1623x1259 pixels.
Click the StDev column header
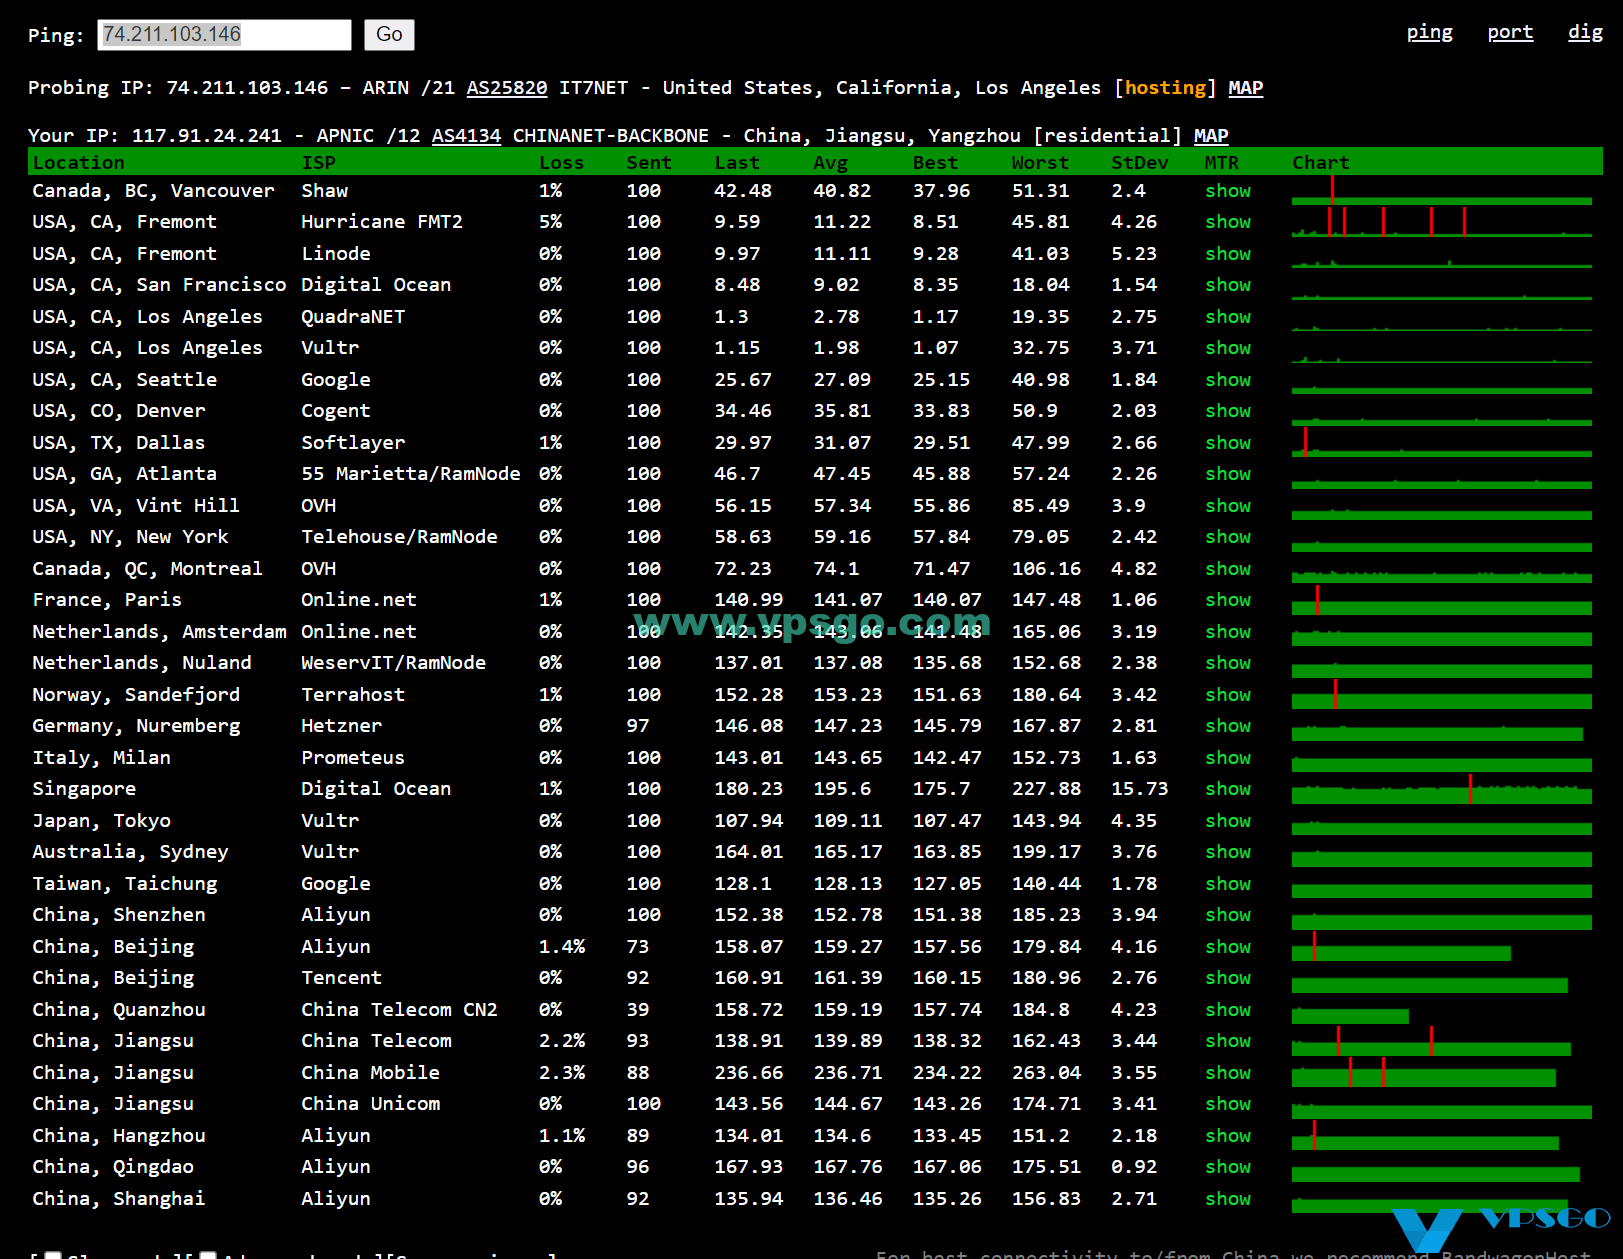tap(1140, 163)
